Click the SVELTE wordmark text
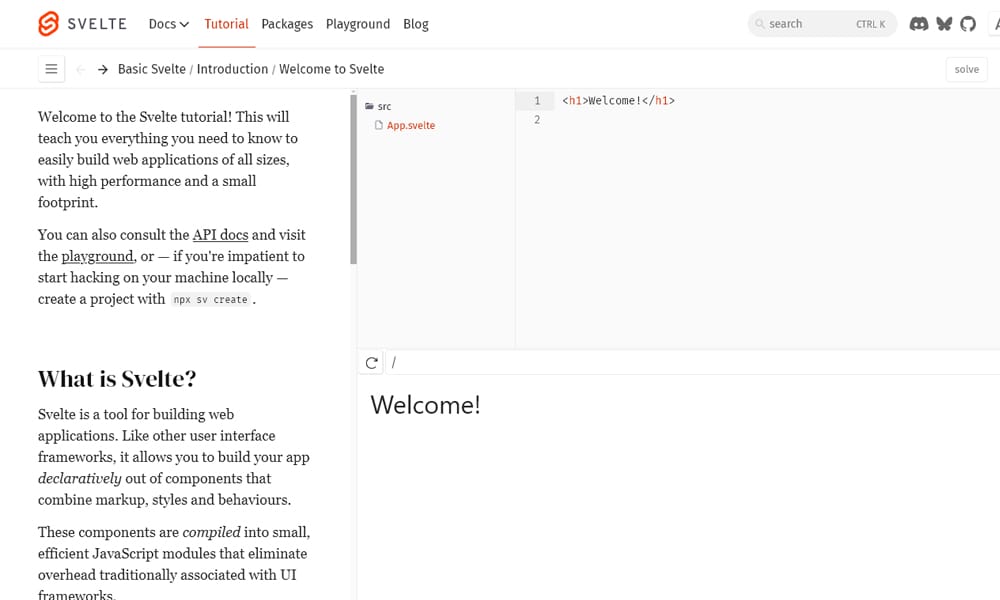Screen dimensions: 1000x600 (x=97, y=24)
